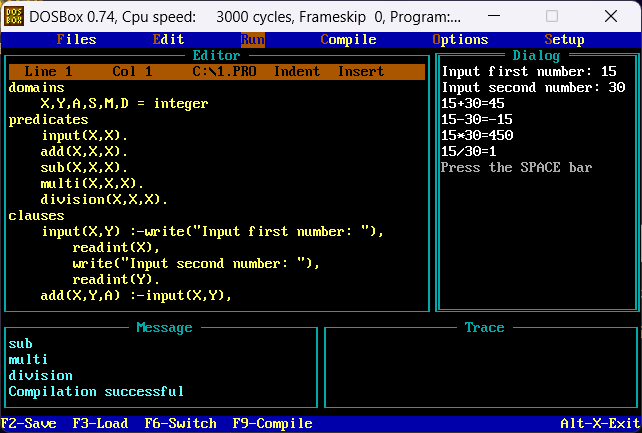The image size is (642, 433).
Task: Click the 'clauses' keyword line
Action: tap(36, 216)
